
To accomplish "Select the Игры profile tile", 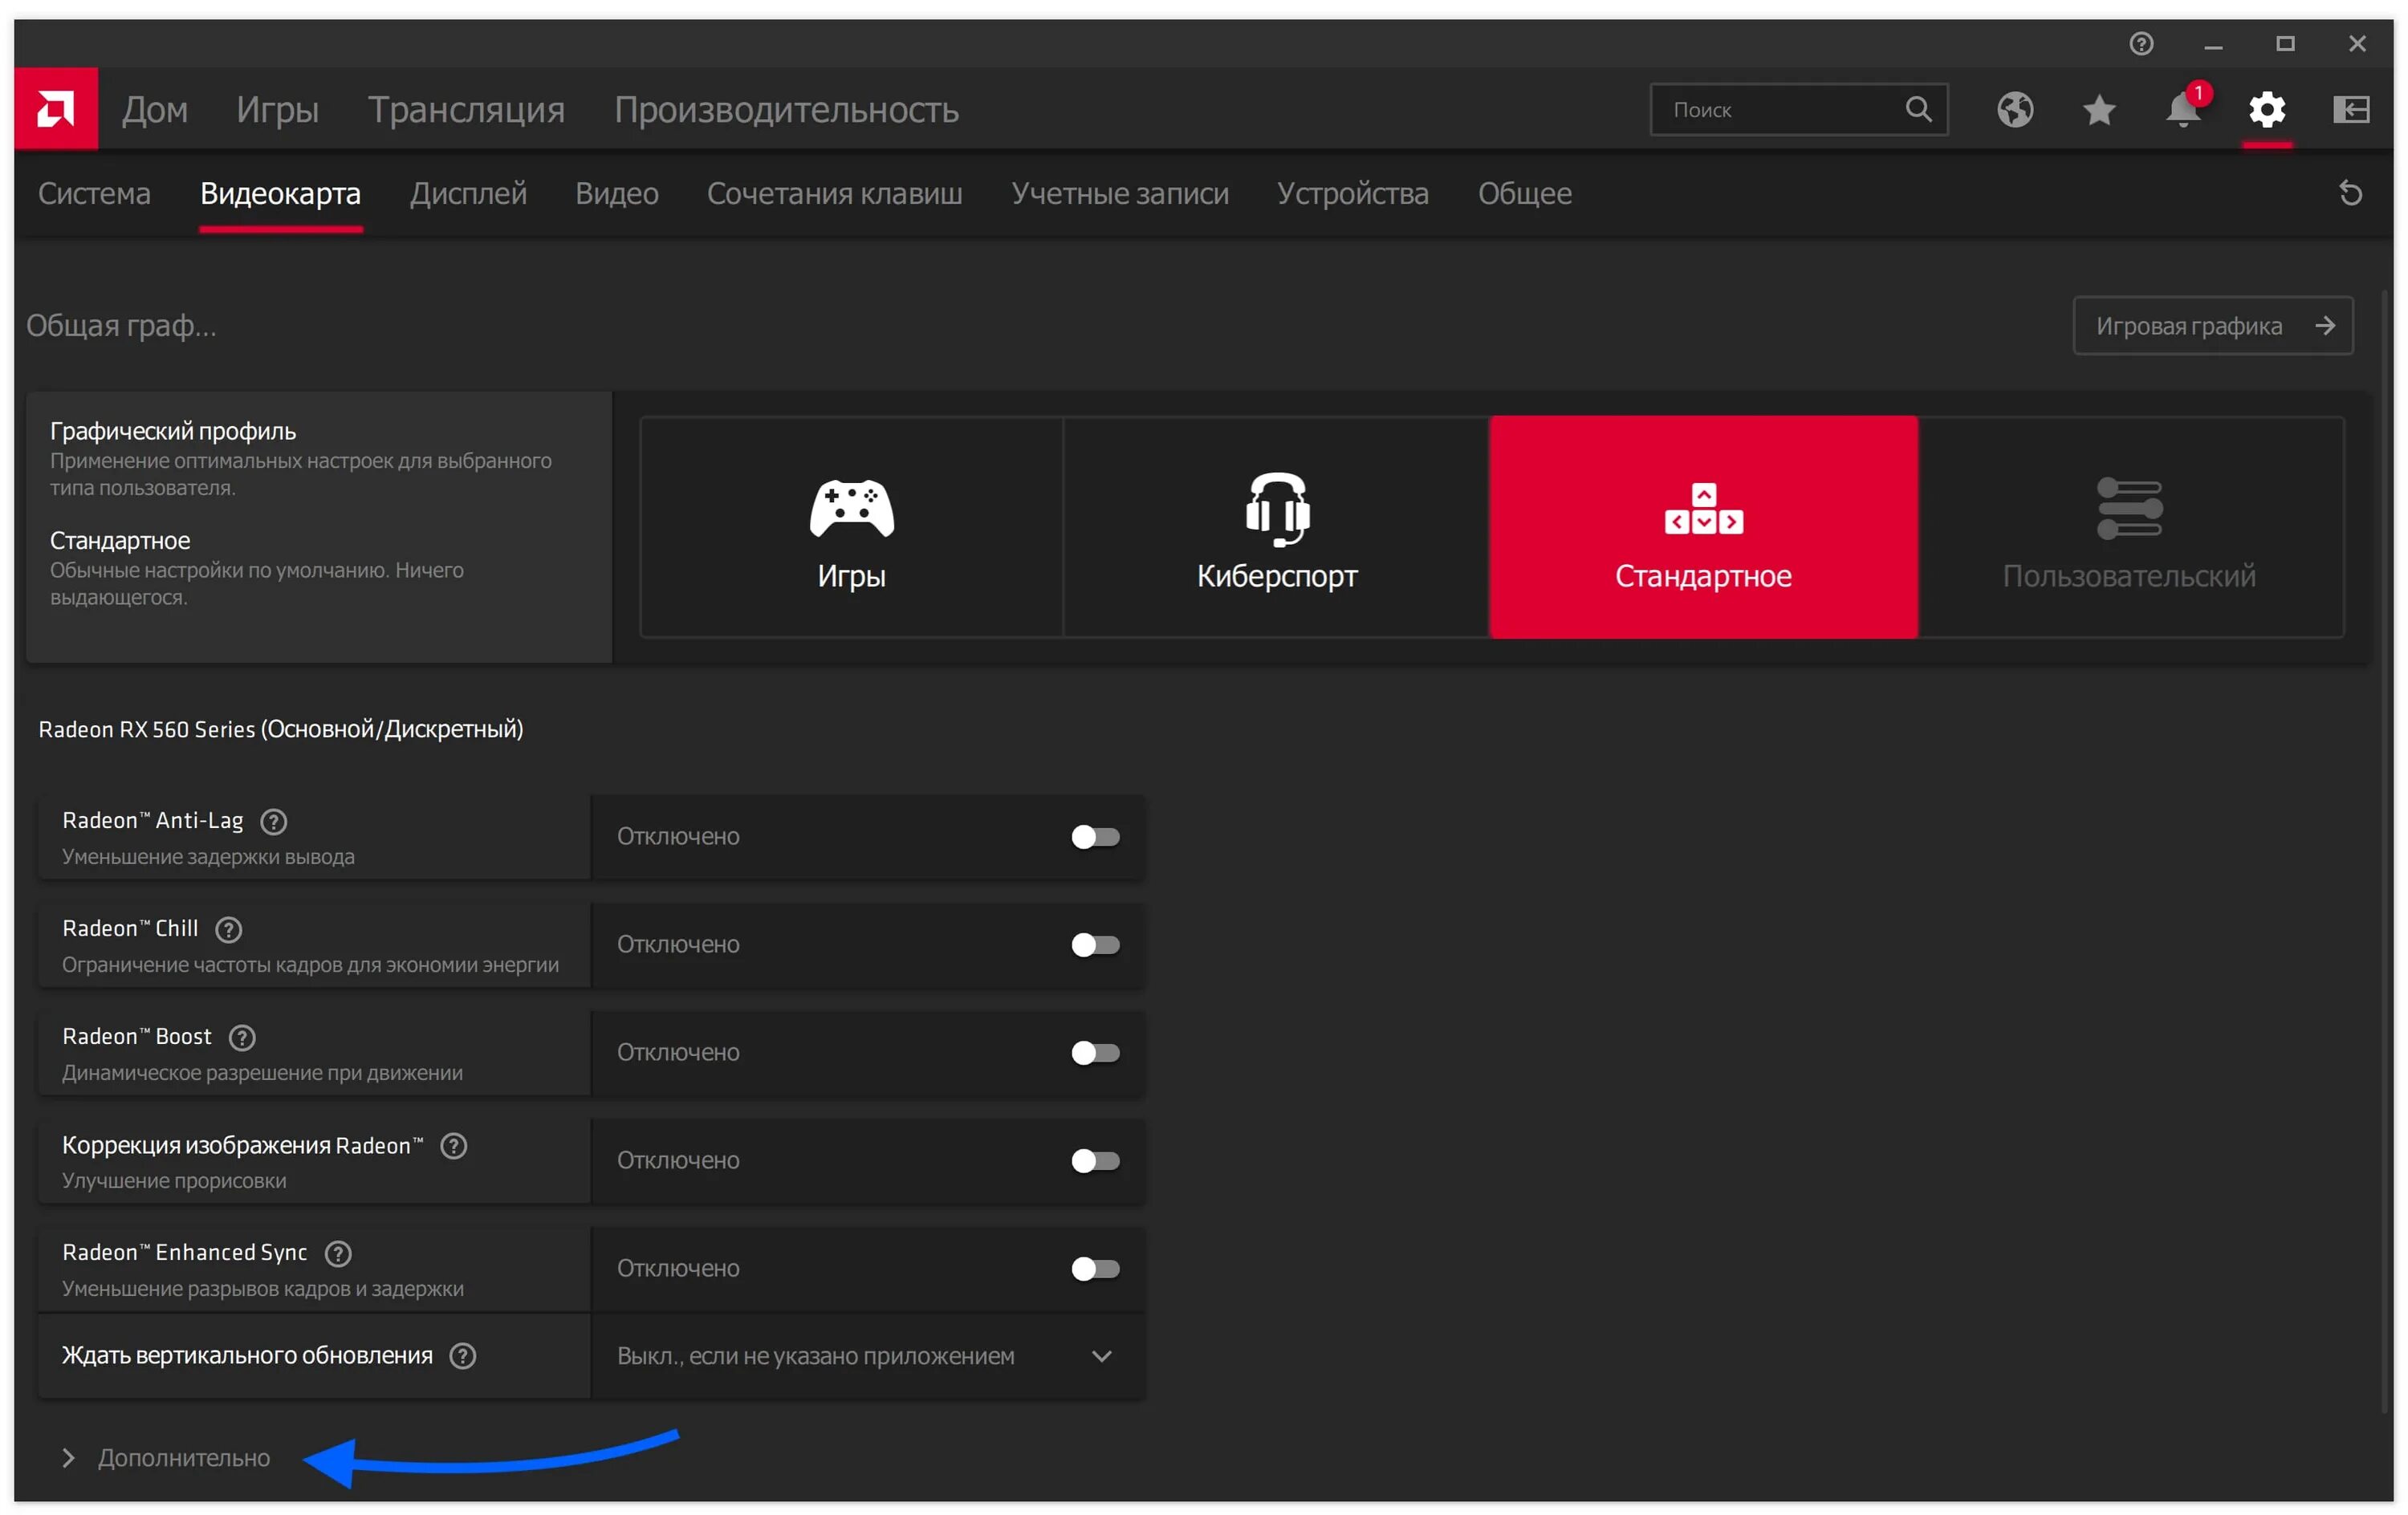I will pos(851,527).
